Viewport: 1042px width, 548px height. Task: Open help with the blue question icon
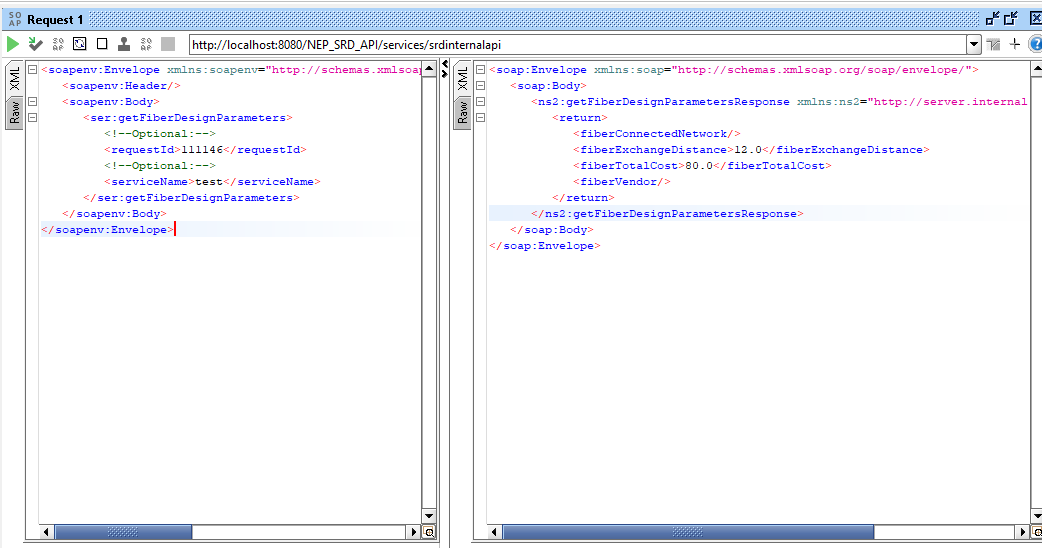click(1035, 44)
